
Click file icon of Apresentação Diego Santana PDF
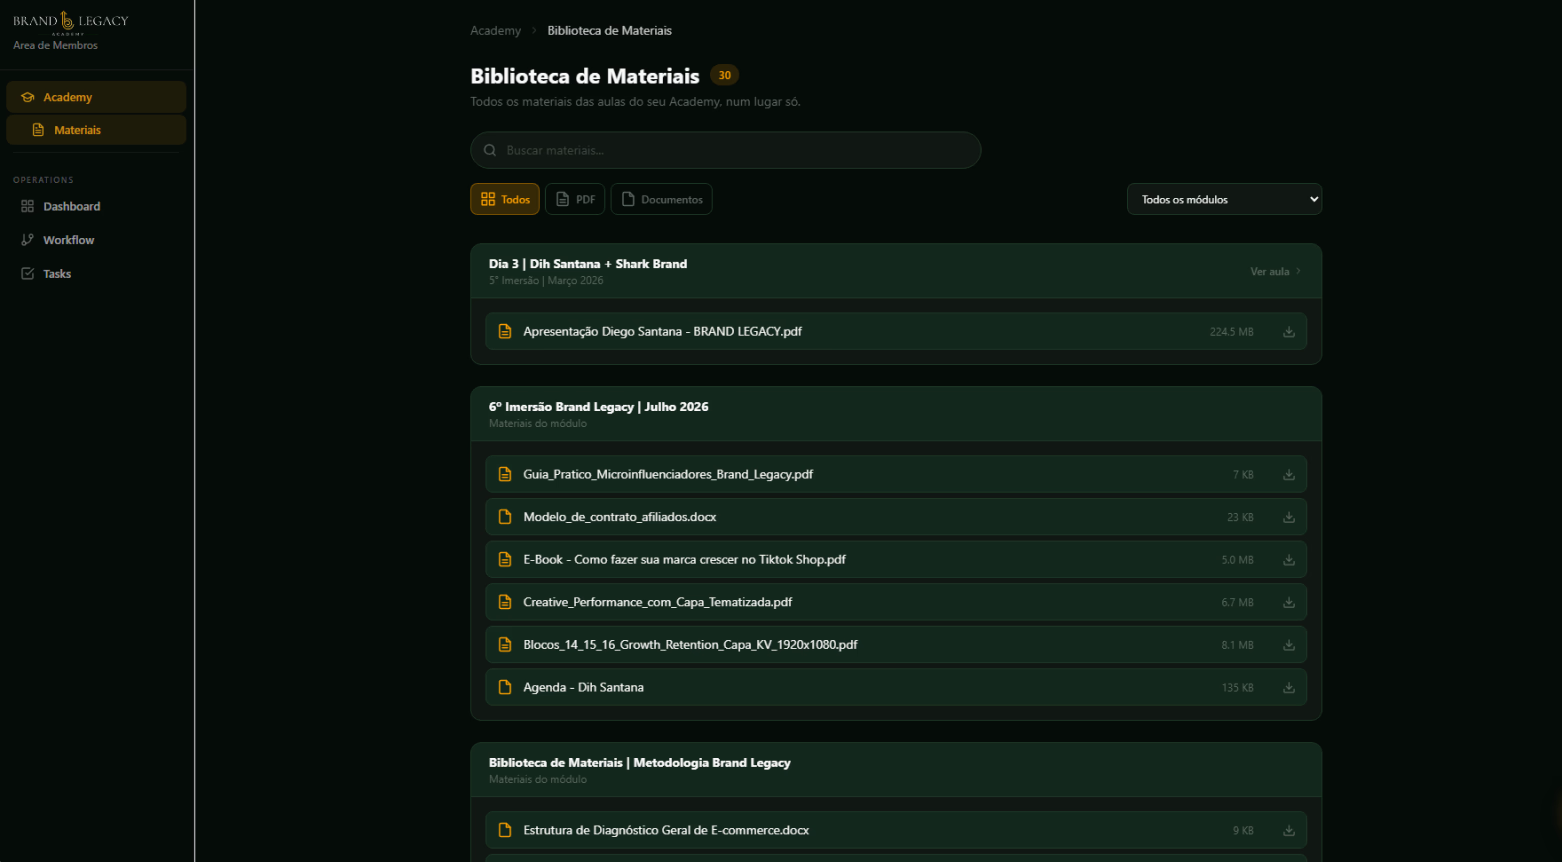(505, 332)
